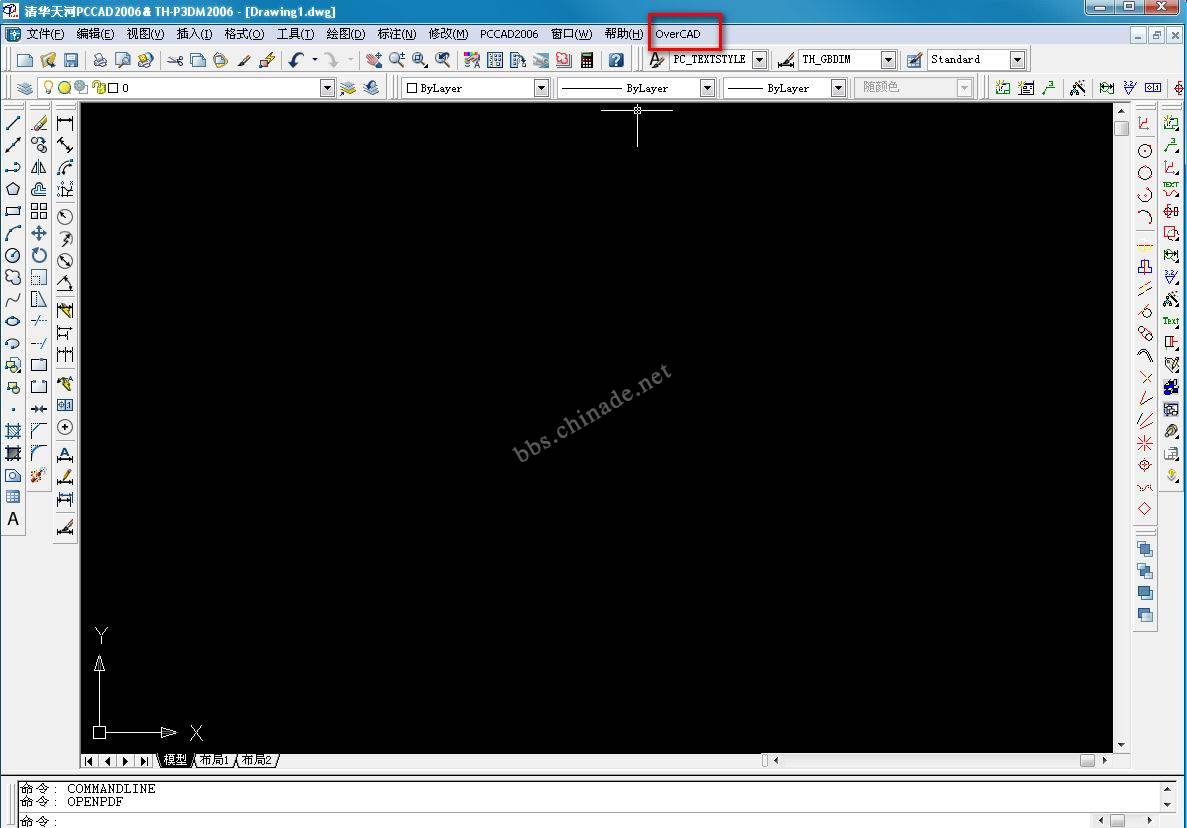Click the Cut (scissors) icon
The image size is (1187, 828).
175,60
